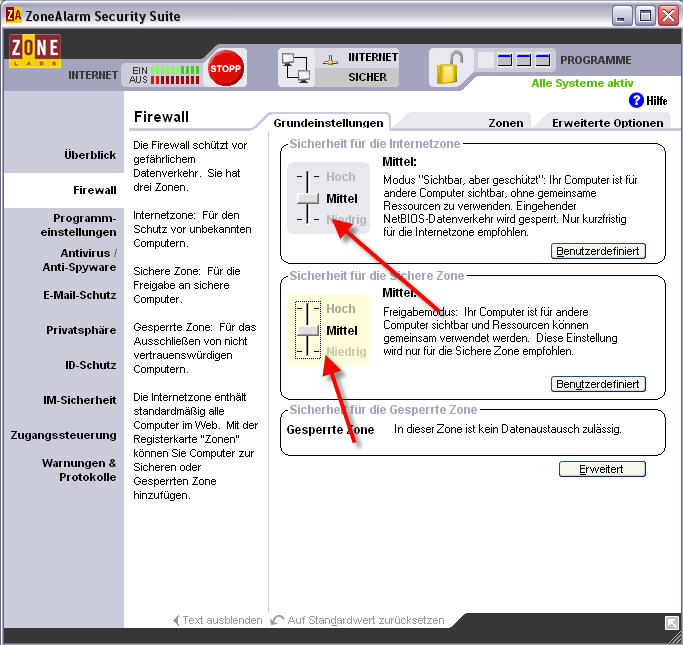Click Auf Standardwert zurücksetzen link

(x=366, y=620)
